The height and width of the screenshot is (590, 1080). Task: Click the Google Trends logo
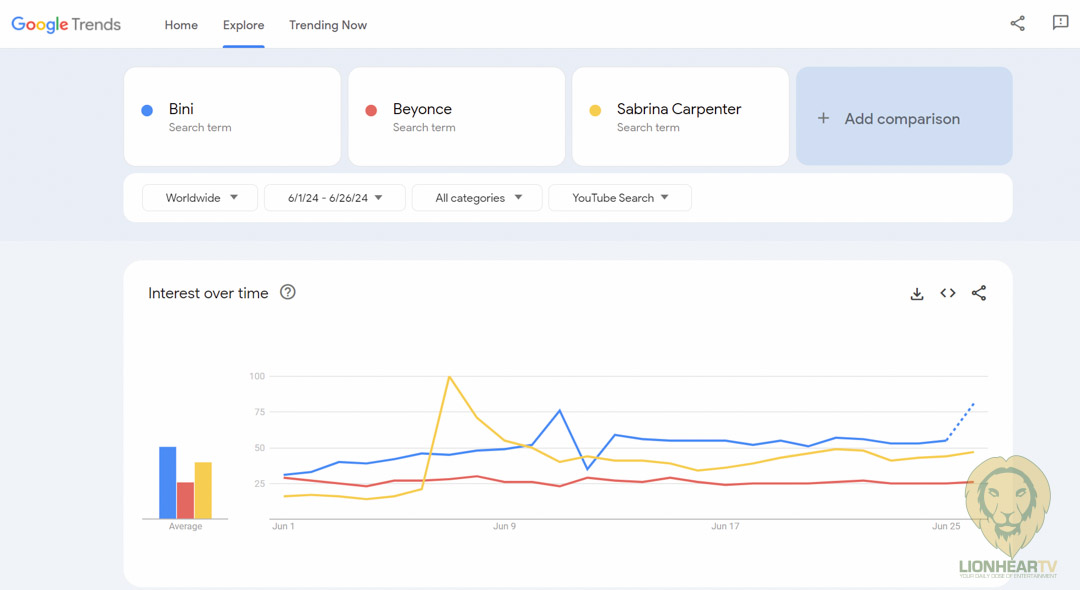click(x=66, y=25)
